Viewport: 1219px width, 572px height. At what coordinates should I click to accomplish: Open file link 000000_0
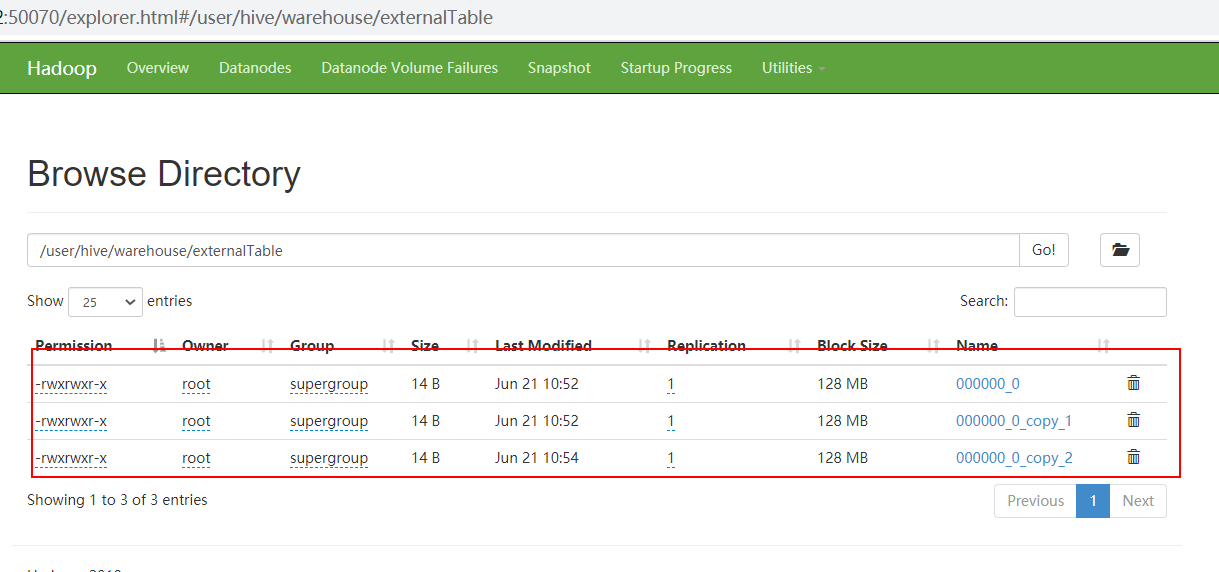(x=988, y=384)
